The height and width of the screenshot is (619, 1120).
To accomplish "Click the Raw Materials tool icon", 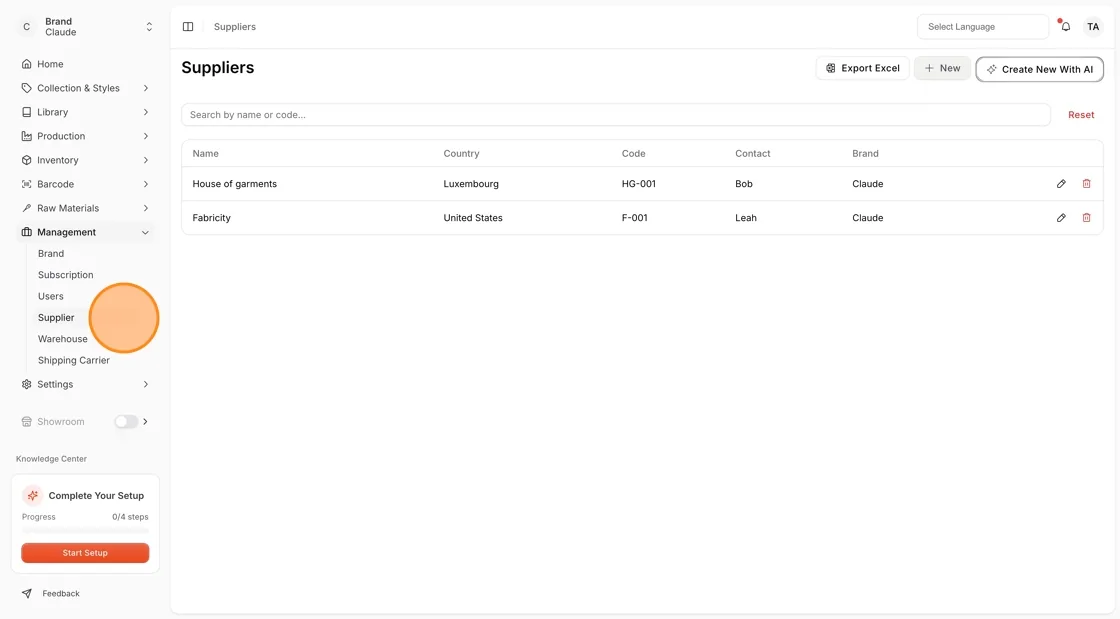I will 26,208.
